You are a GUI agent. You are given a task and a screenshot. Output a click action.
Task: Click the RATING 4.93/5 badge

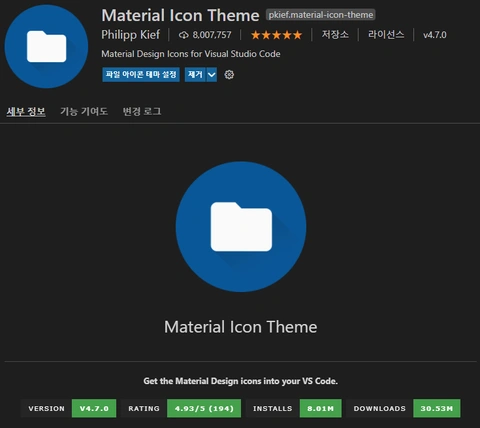pyautogui.click(x=181, y=408)
